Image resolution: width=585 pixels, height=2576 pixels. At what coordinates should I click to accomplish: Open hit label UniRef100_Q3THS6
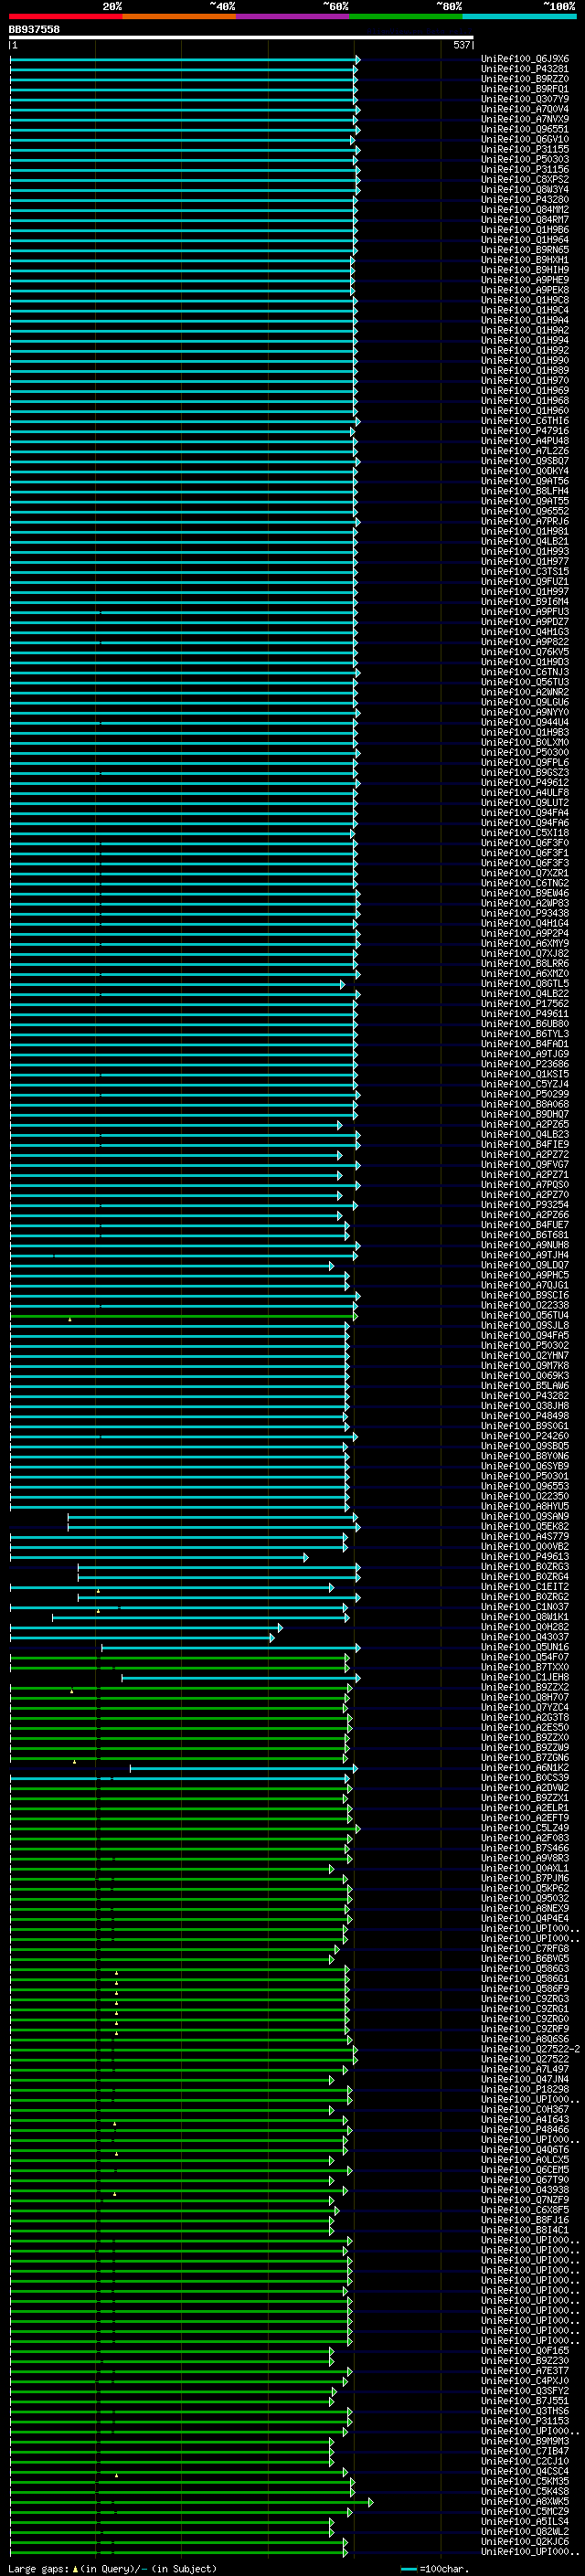tap(525, 2410)
